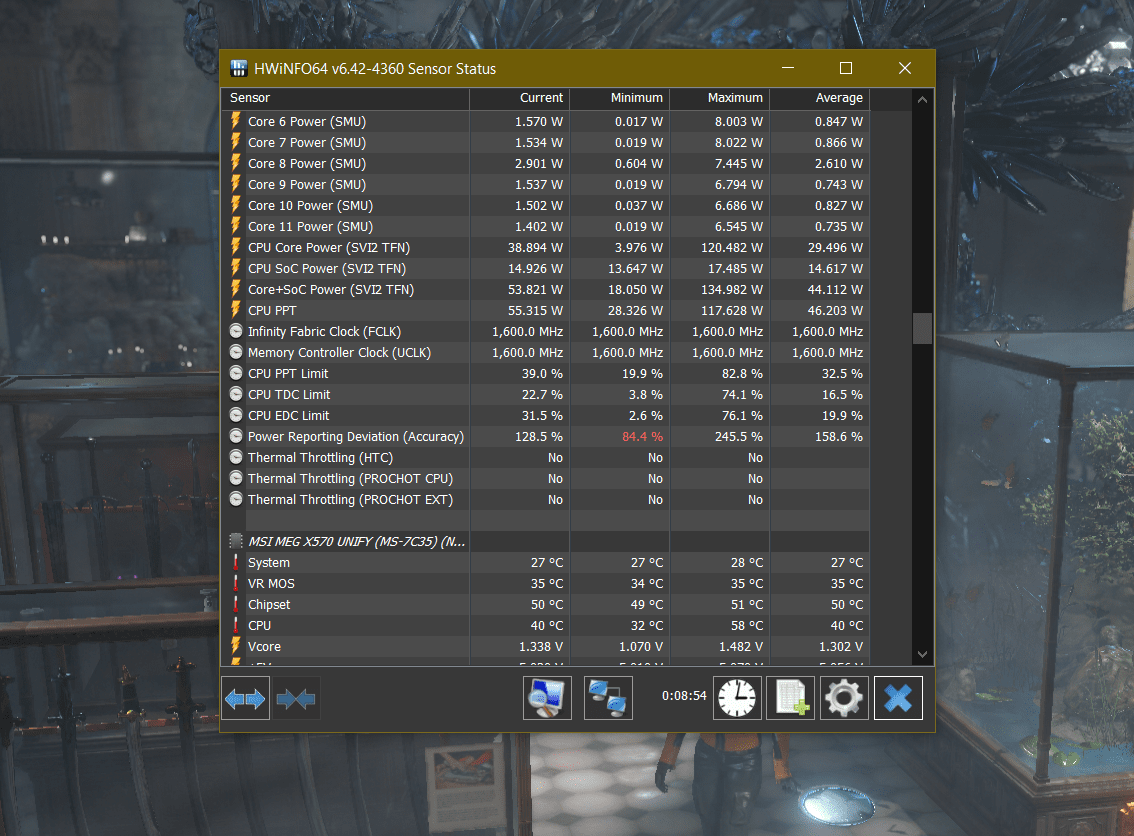Click thermometer icon beside System row

point(236,562)
